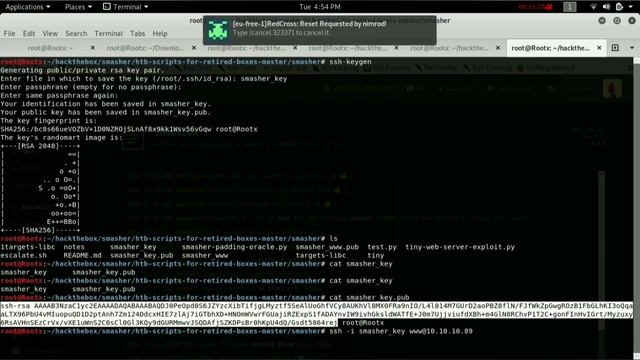
Task: Click the new tab icon button
Action: 615,48
